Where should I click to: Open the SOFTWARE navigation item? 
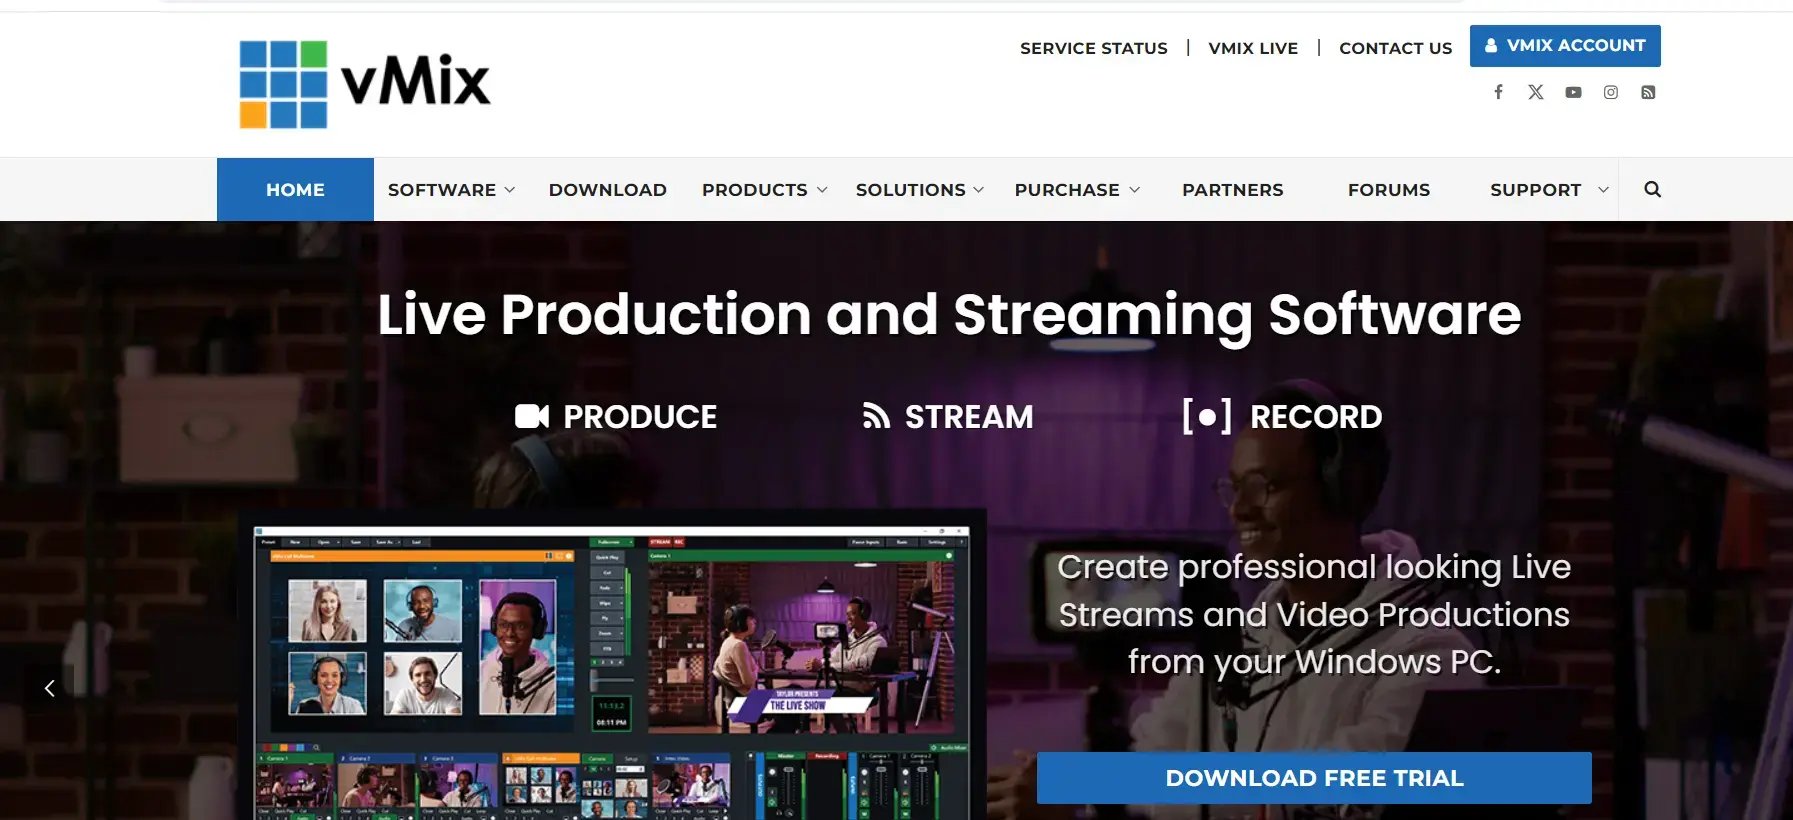[x=442, y=190]
